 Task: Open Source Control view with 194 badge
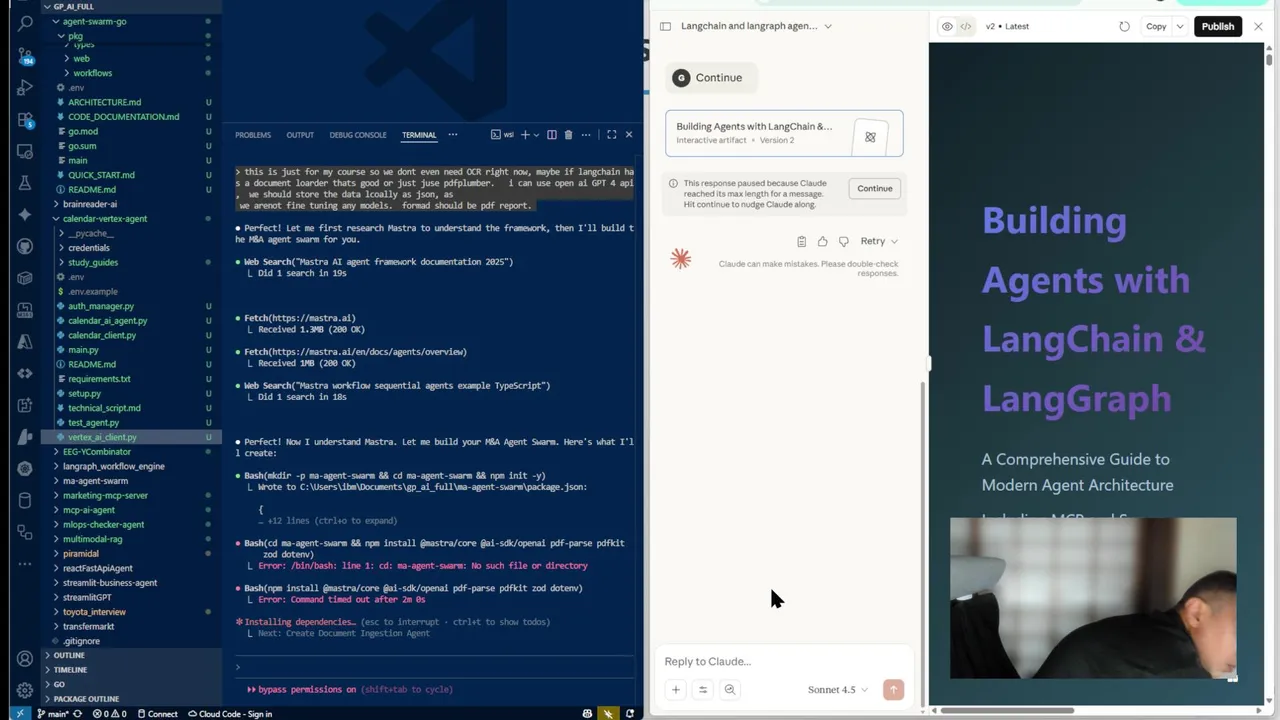click(x=25, y=56)
